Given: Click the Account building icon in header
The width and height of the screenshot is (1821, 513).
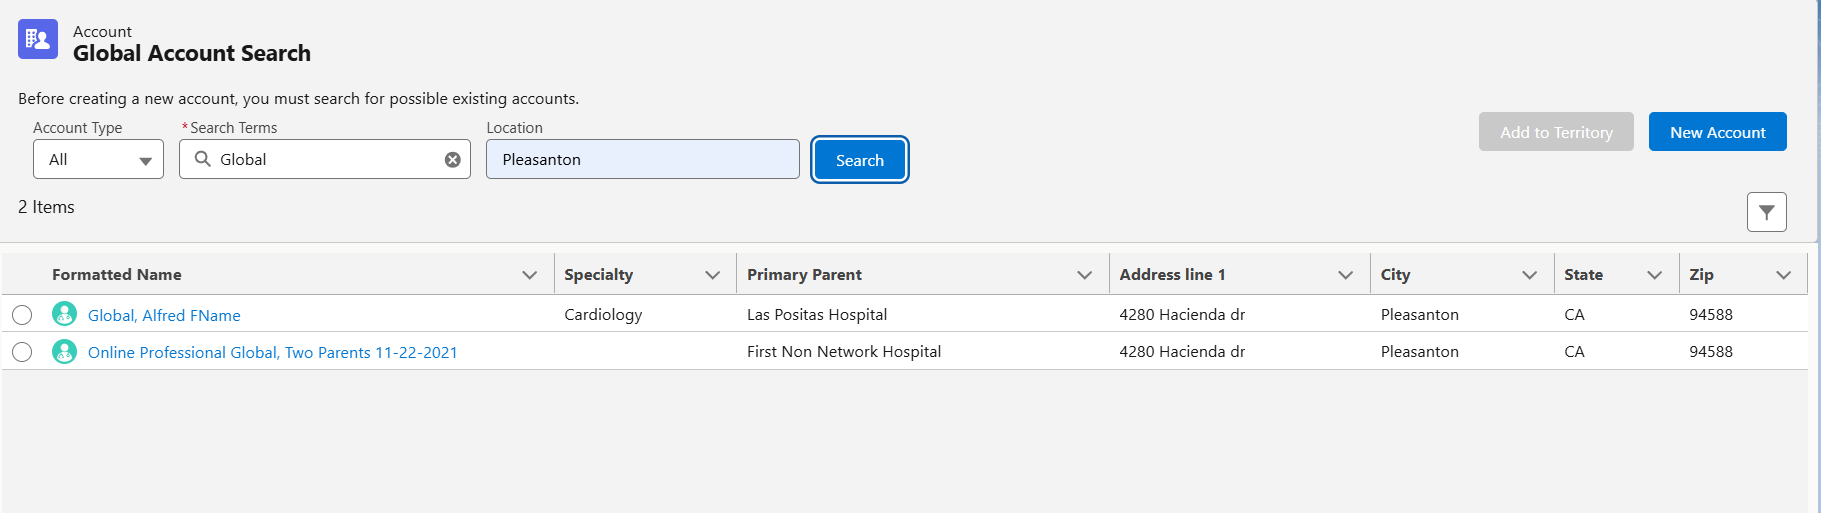Looking at the screenshot, I should click(38, 39).
